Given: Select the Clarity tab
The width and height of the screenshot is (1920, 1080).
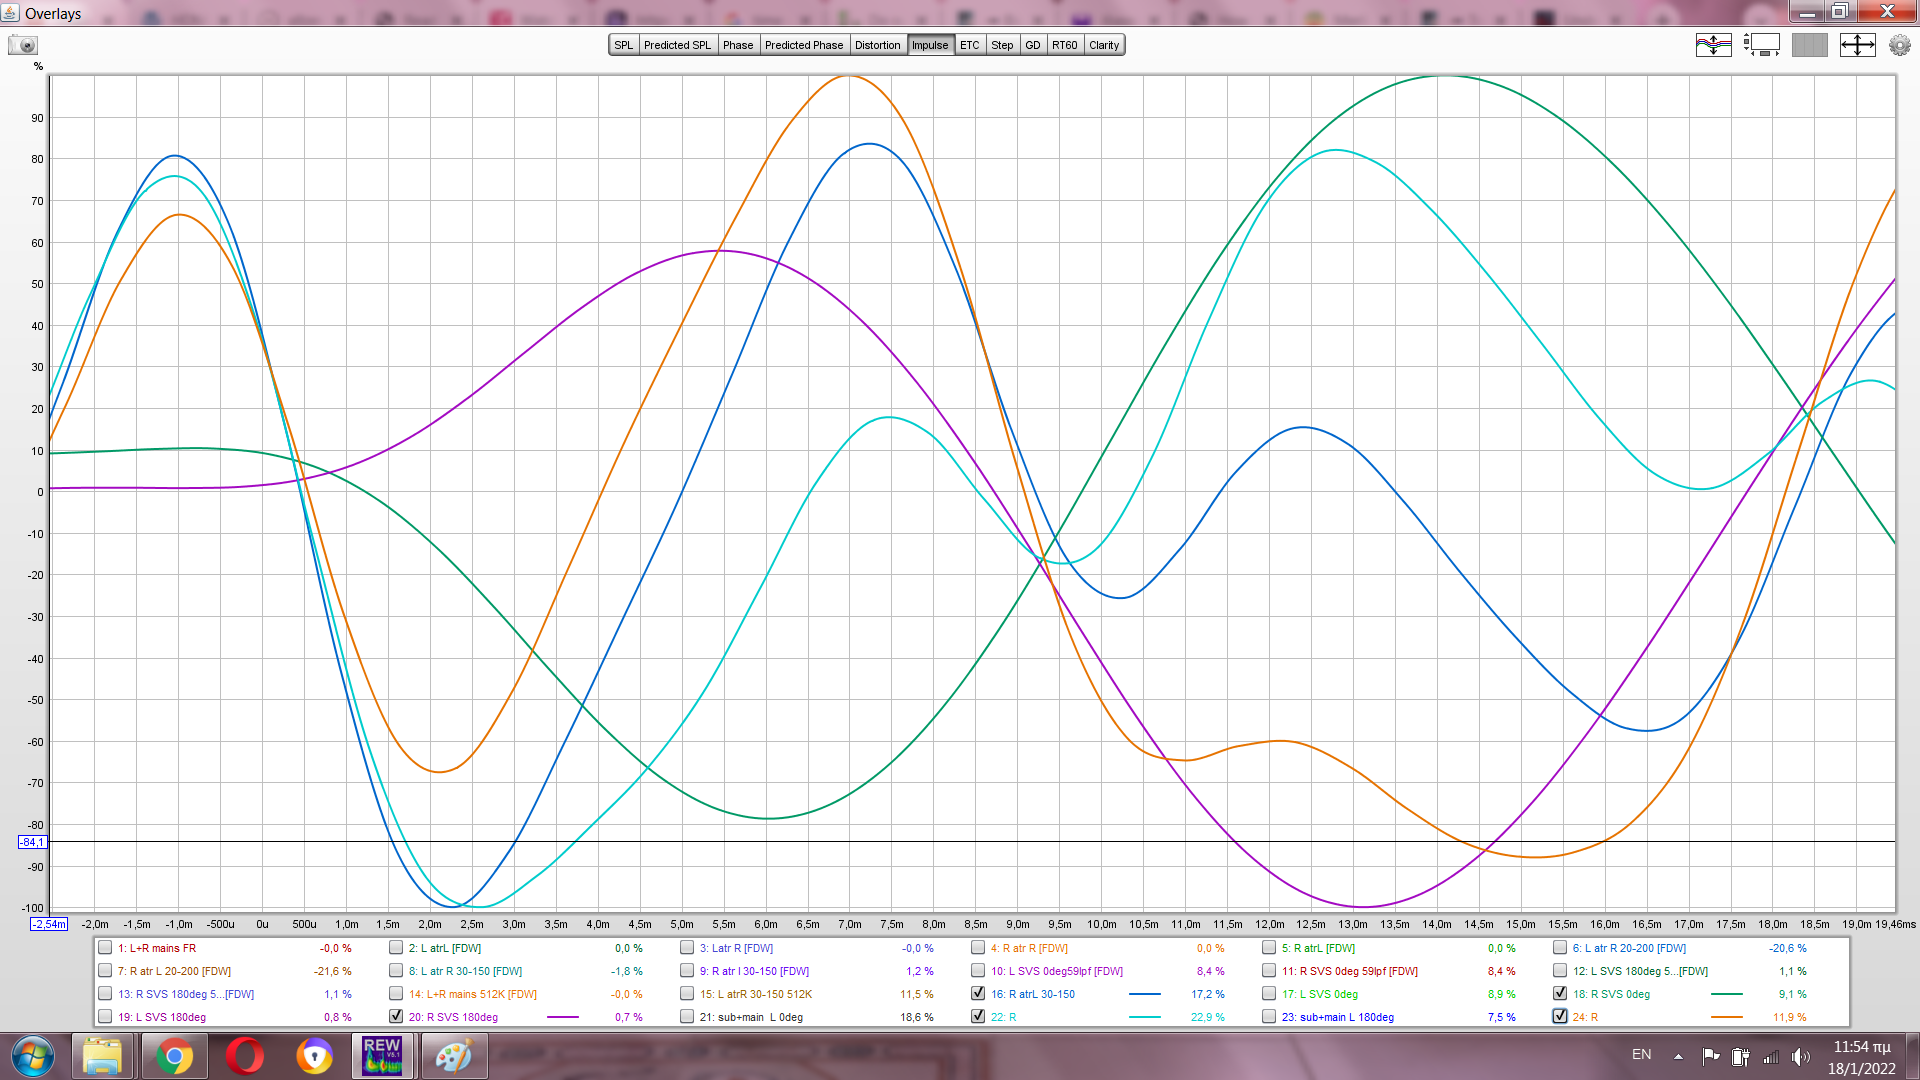Looking at the screenshot, I should tap(1104, 45).
